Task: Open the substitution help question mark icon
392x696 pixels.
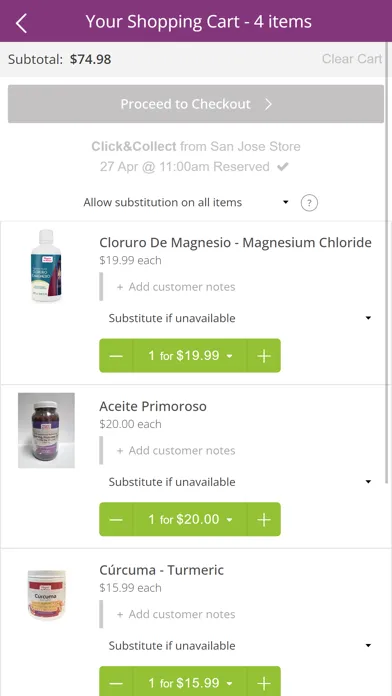Action: (309, 203)
